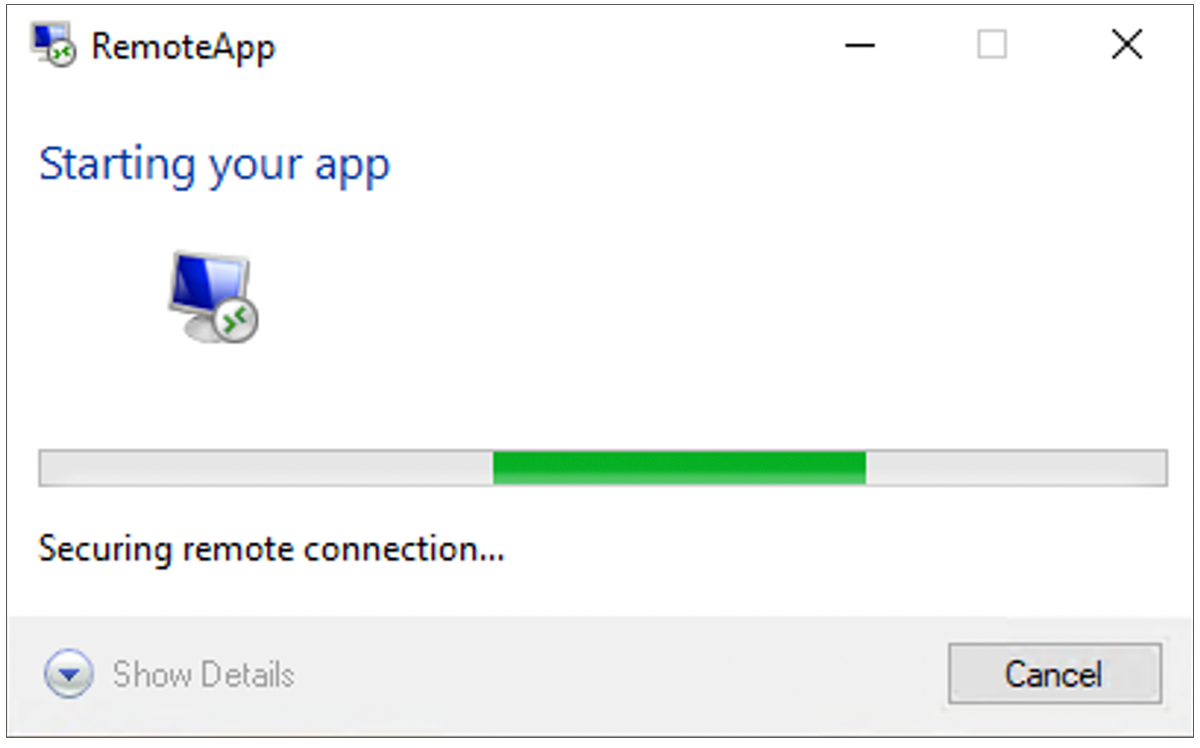The height and width of the screenshot is (748, 1200).
Task: Click the Show Details label
Action: tap(203, 675)
